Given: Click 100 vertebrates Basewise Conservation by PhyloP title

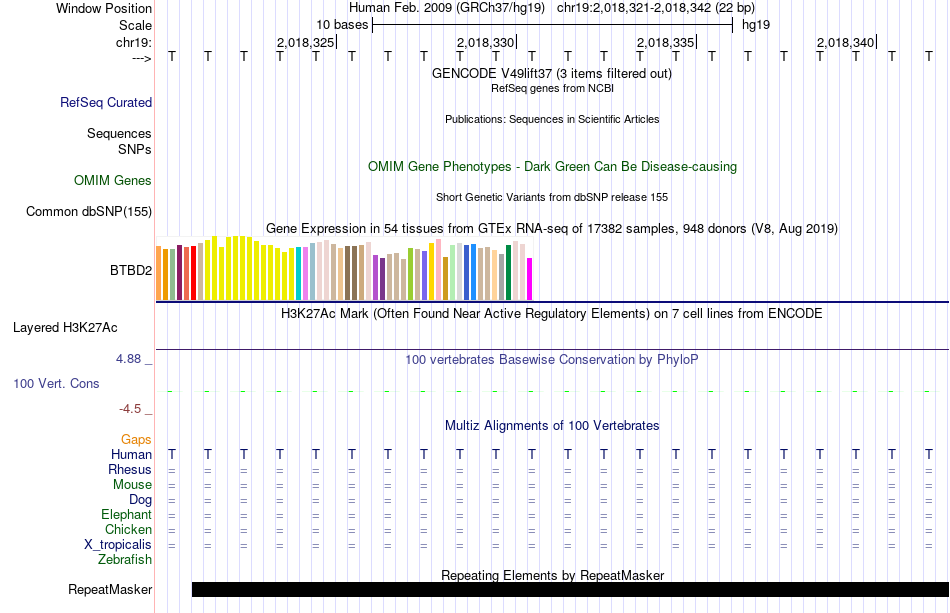Looking at the screenshot, I should click(552, 360).
